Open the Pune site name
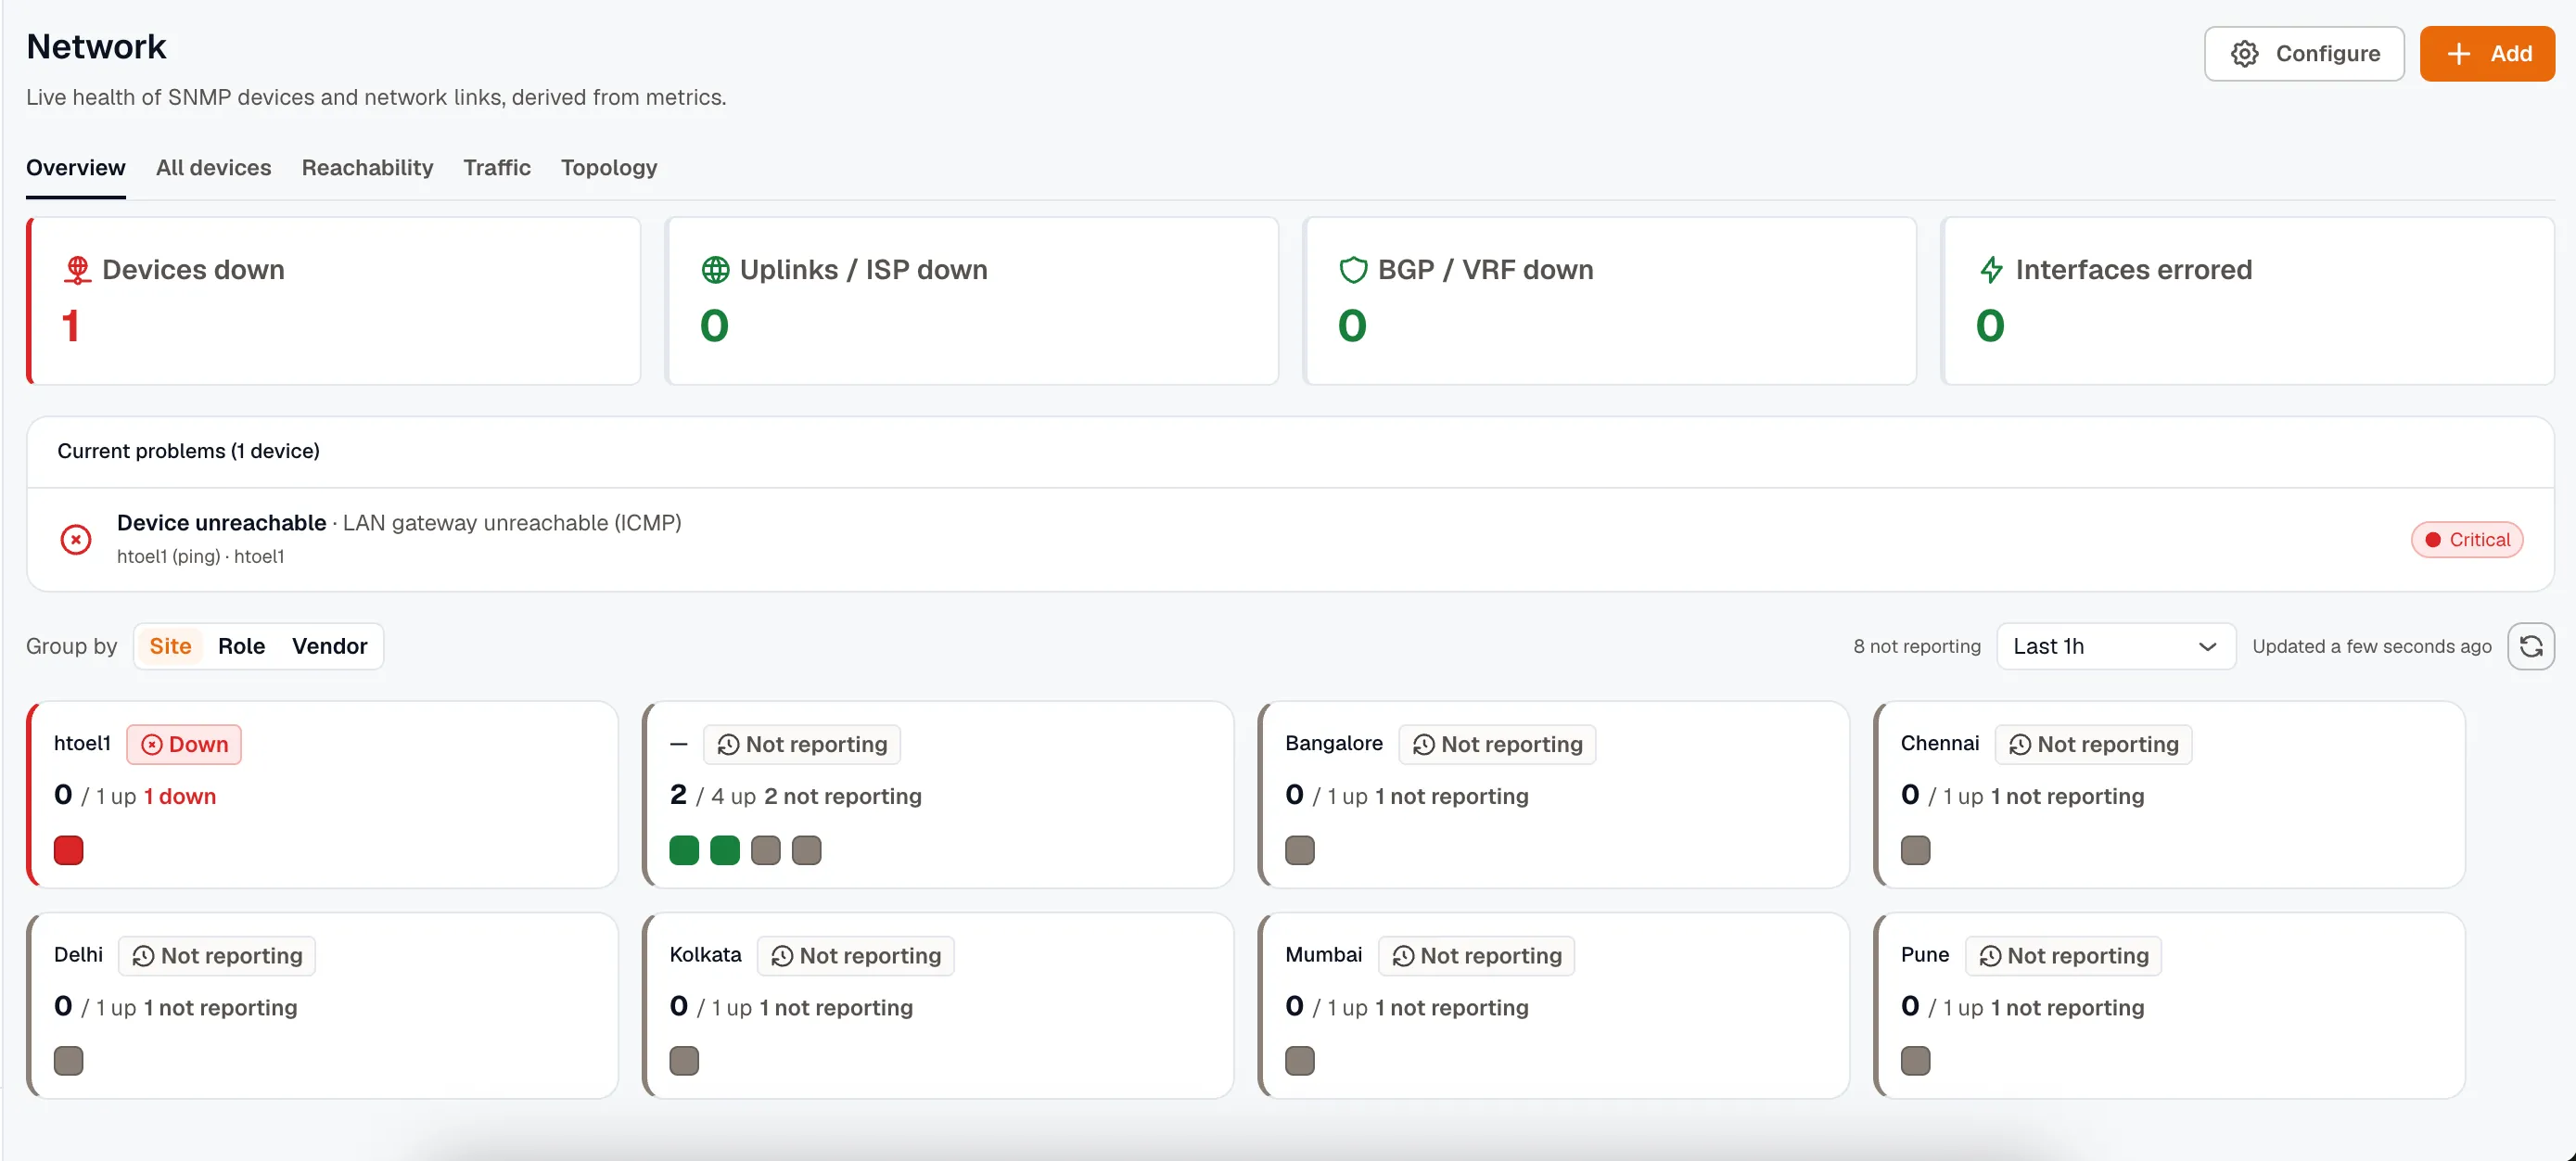The width and height of the screenshot is (2576, 1161). click(1925, 955)
